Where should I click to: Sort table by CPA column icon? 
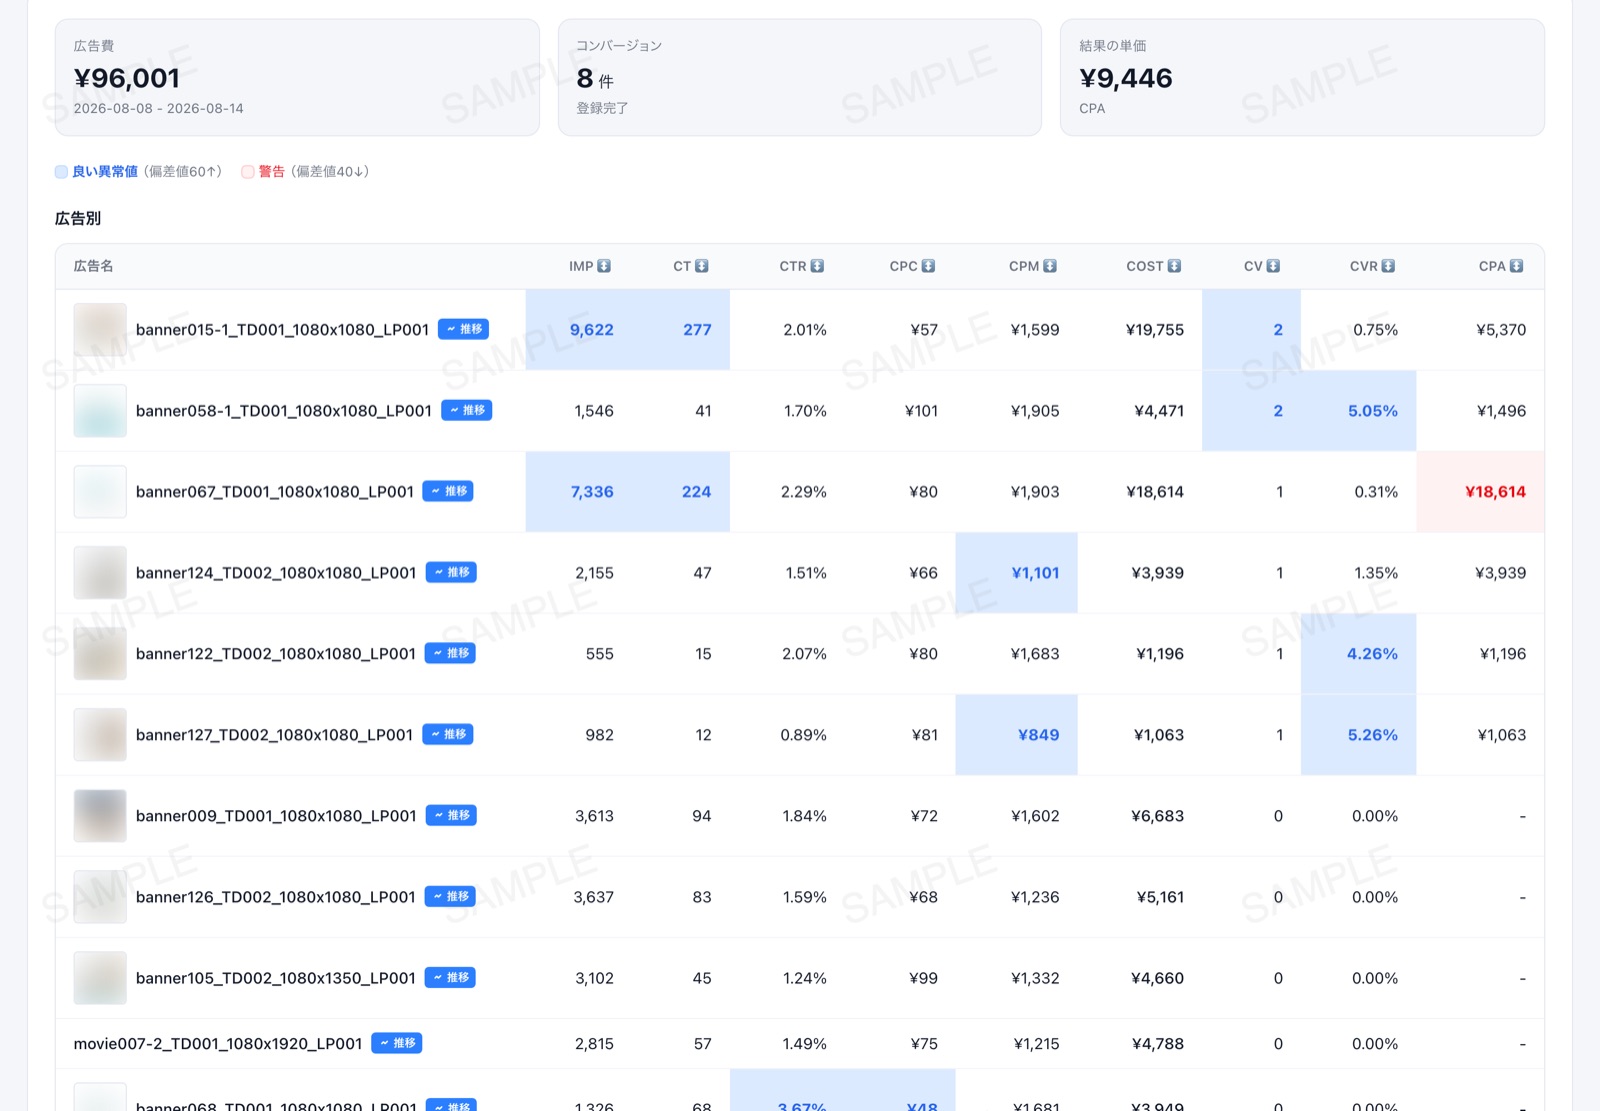[1516, 266]
